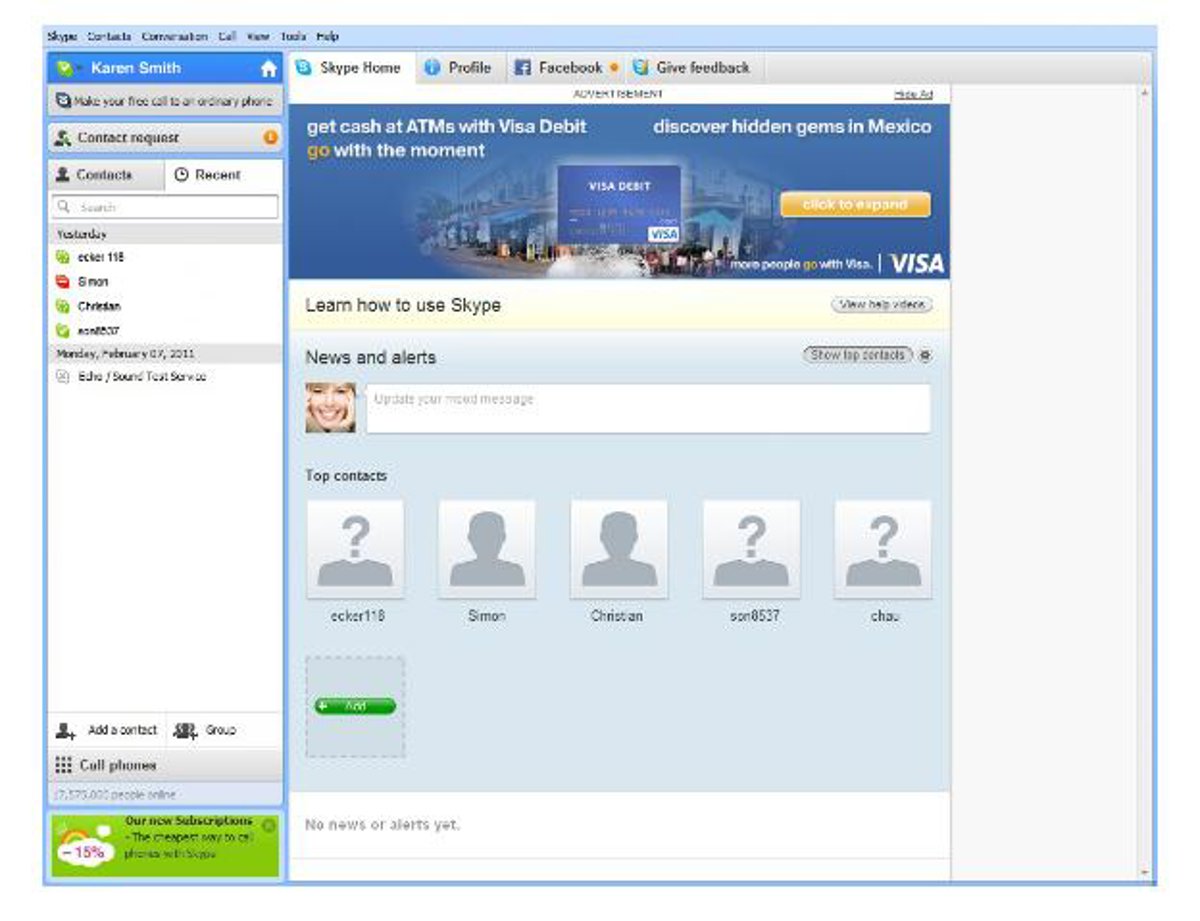Click the orange Contact request alert badge

click(x=270, y=138)
